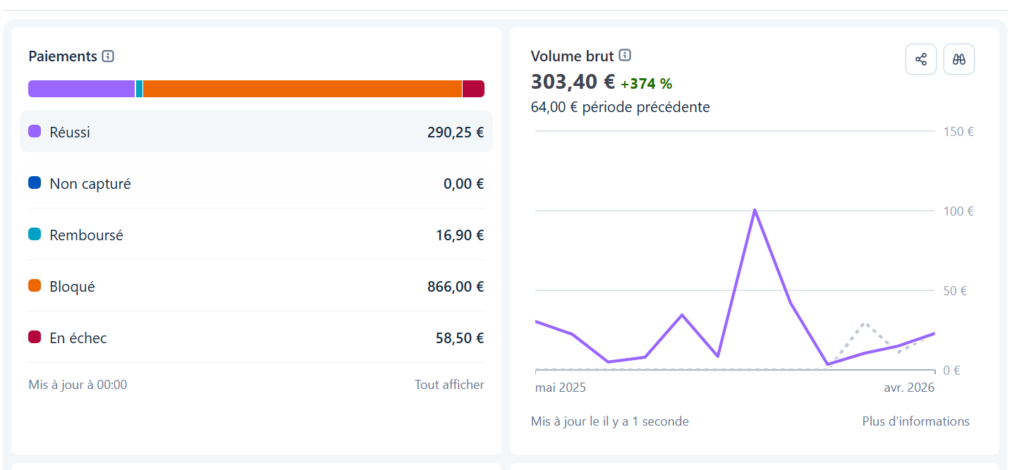Click the info icon next to Paiements
Screen dimensions: 1024x470
pos(108,57)
